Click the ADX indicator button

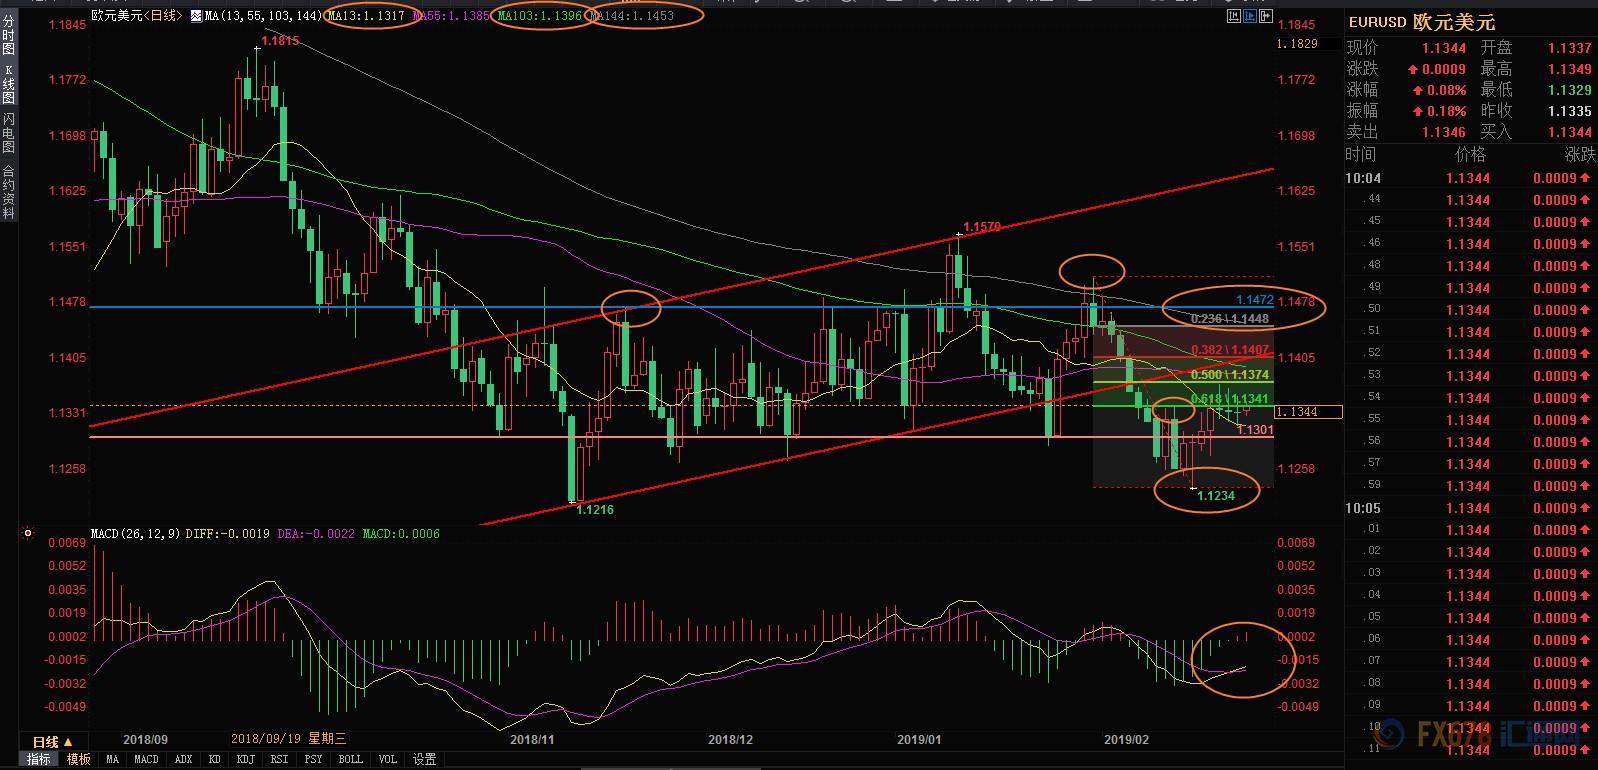click(x=183, y=759)
